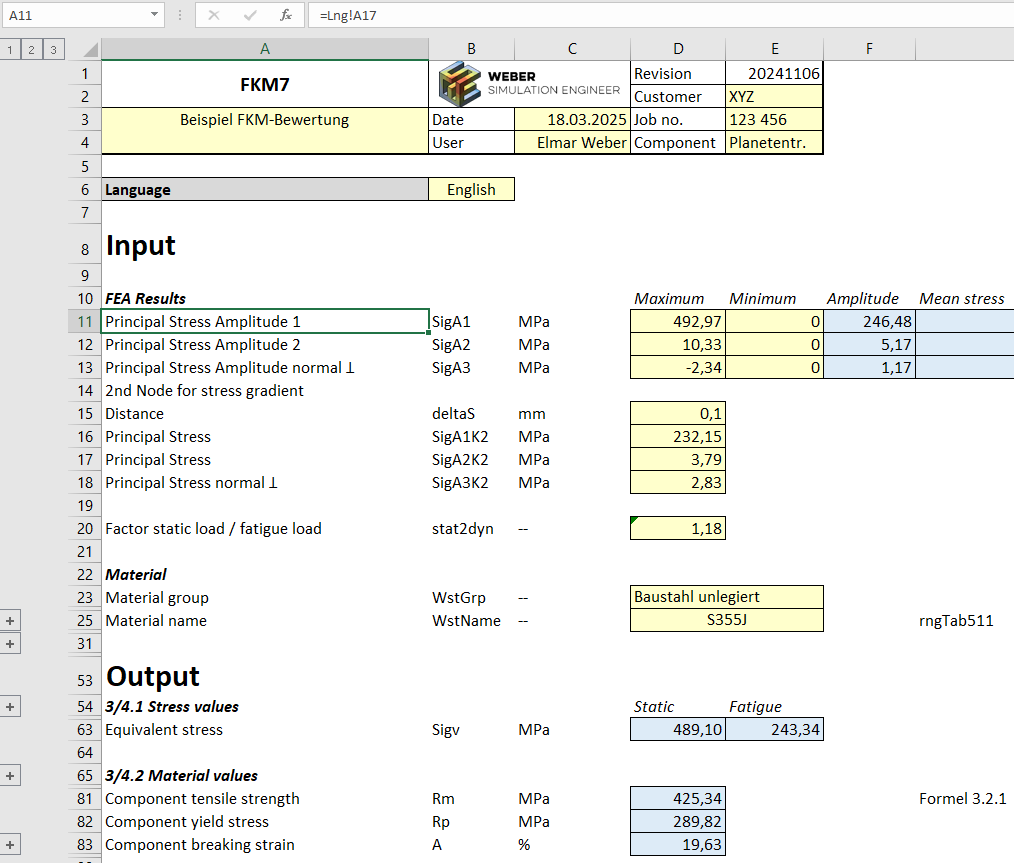Image resolution: width=1014 pixels, height=863 pixels.
Task: Click the SigA1 Maximum value 492,97
Action: click(678, 322)
